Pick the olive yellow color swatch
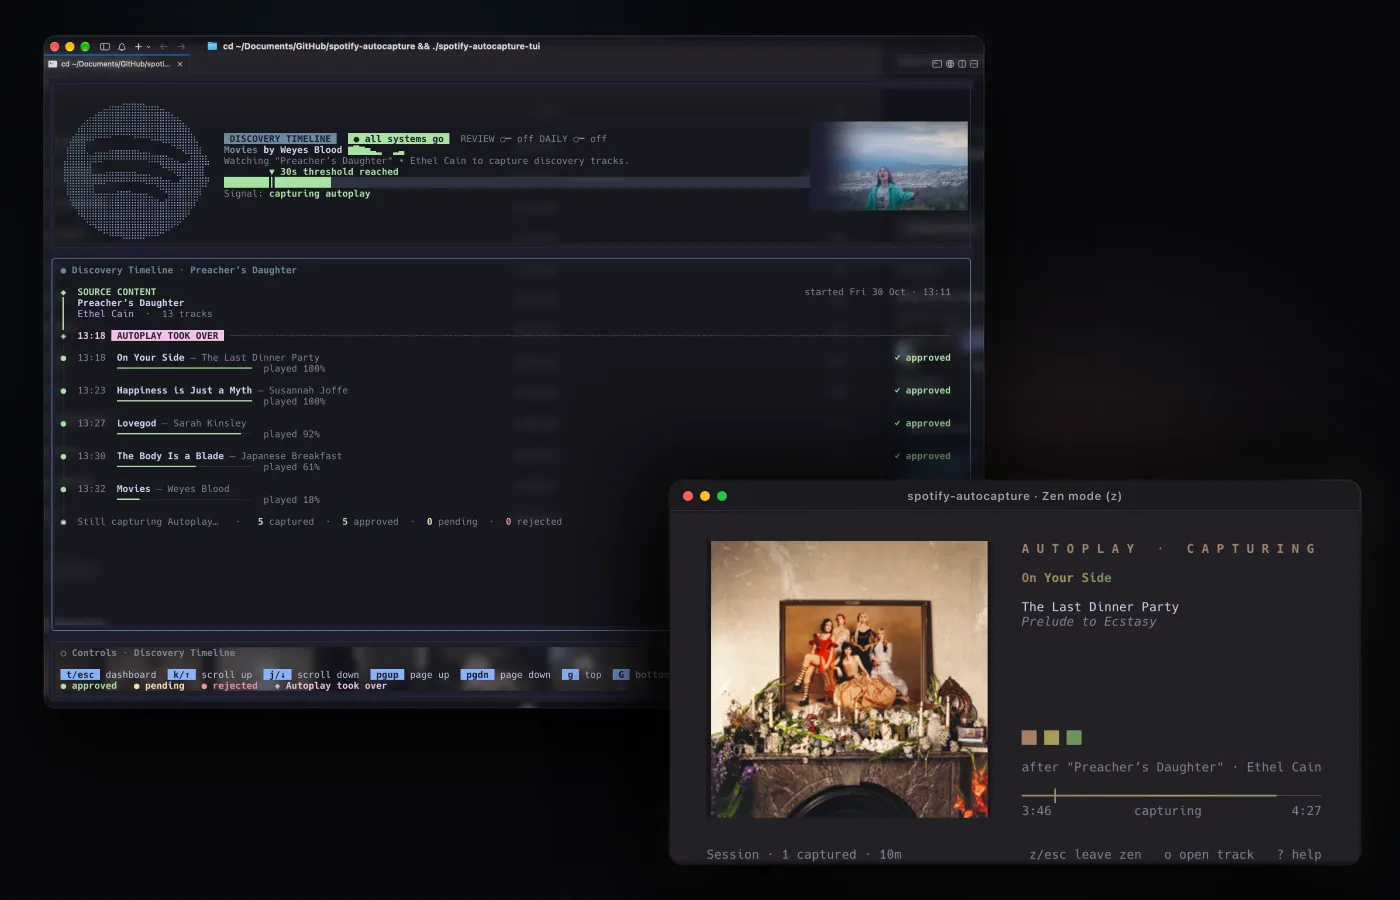1400x900 pixels. tap(1052, 738)
